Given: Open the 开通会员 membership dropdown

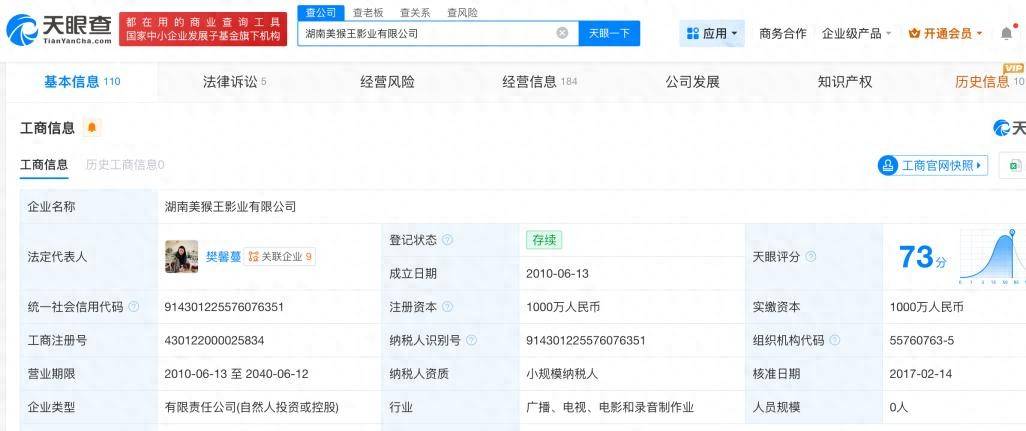Looking at the screenshot, I should pyautogui.click(x=945, y=33).
